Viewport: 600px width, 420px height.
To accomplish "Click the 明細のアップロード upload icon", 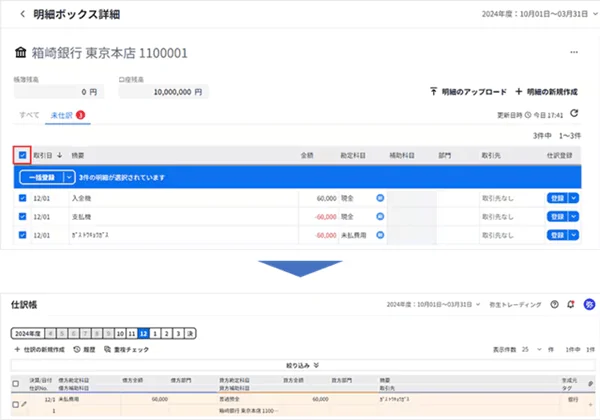I will point(433,90).
